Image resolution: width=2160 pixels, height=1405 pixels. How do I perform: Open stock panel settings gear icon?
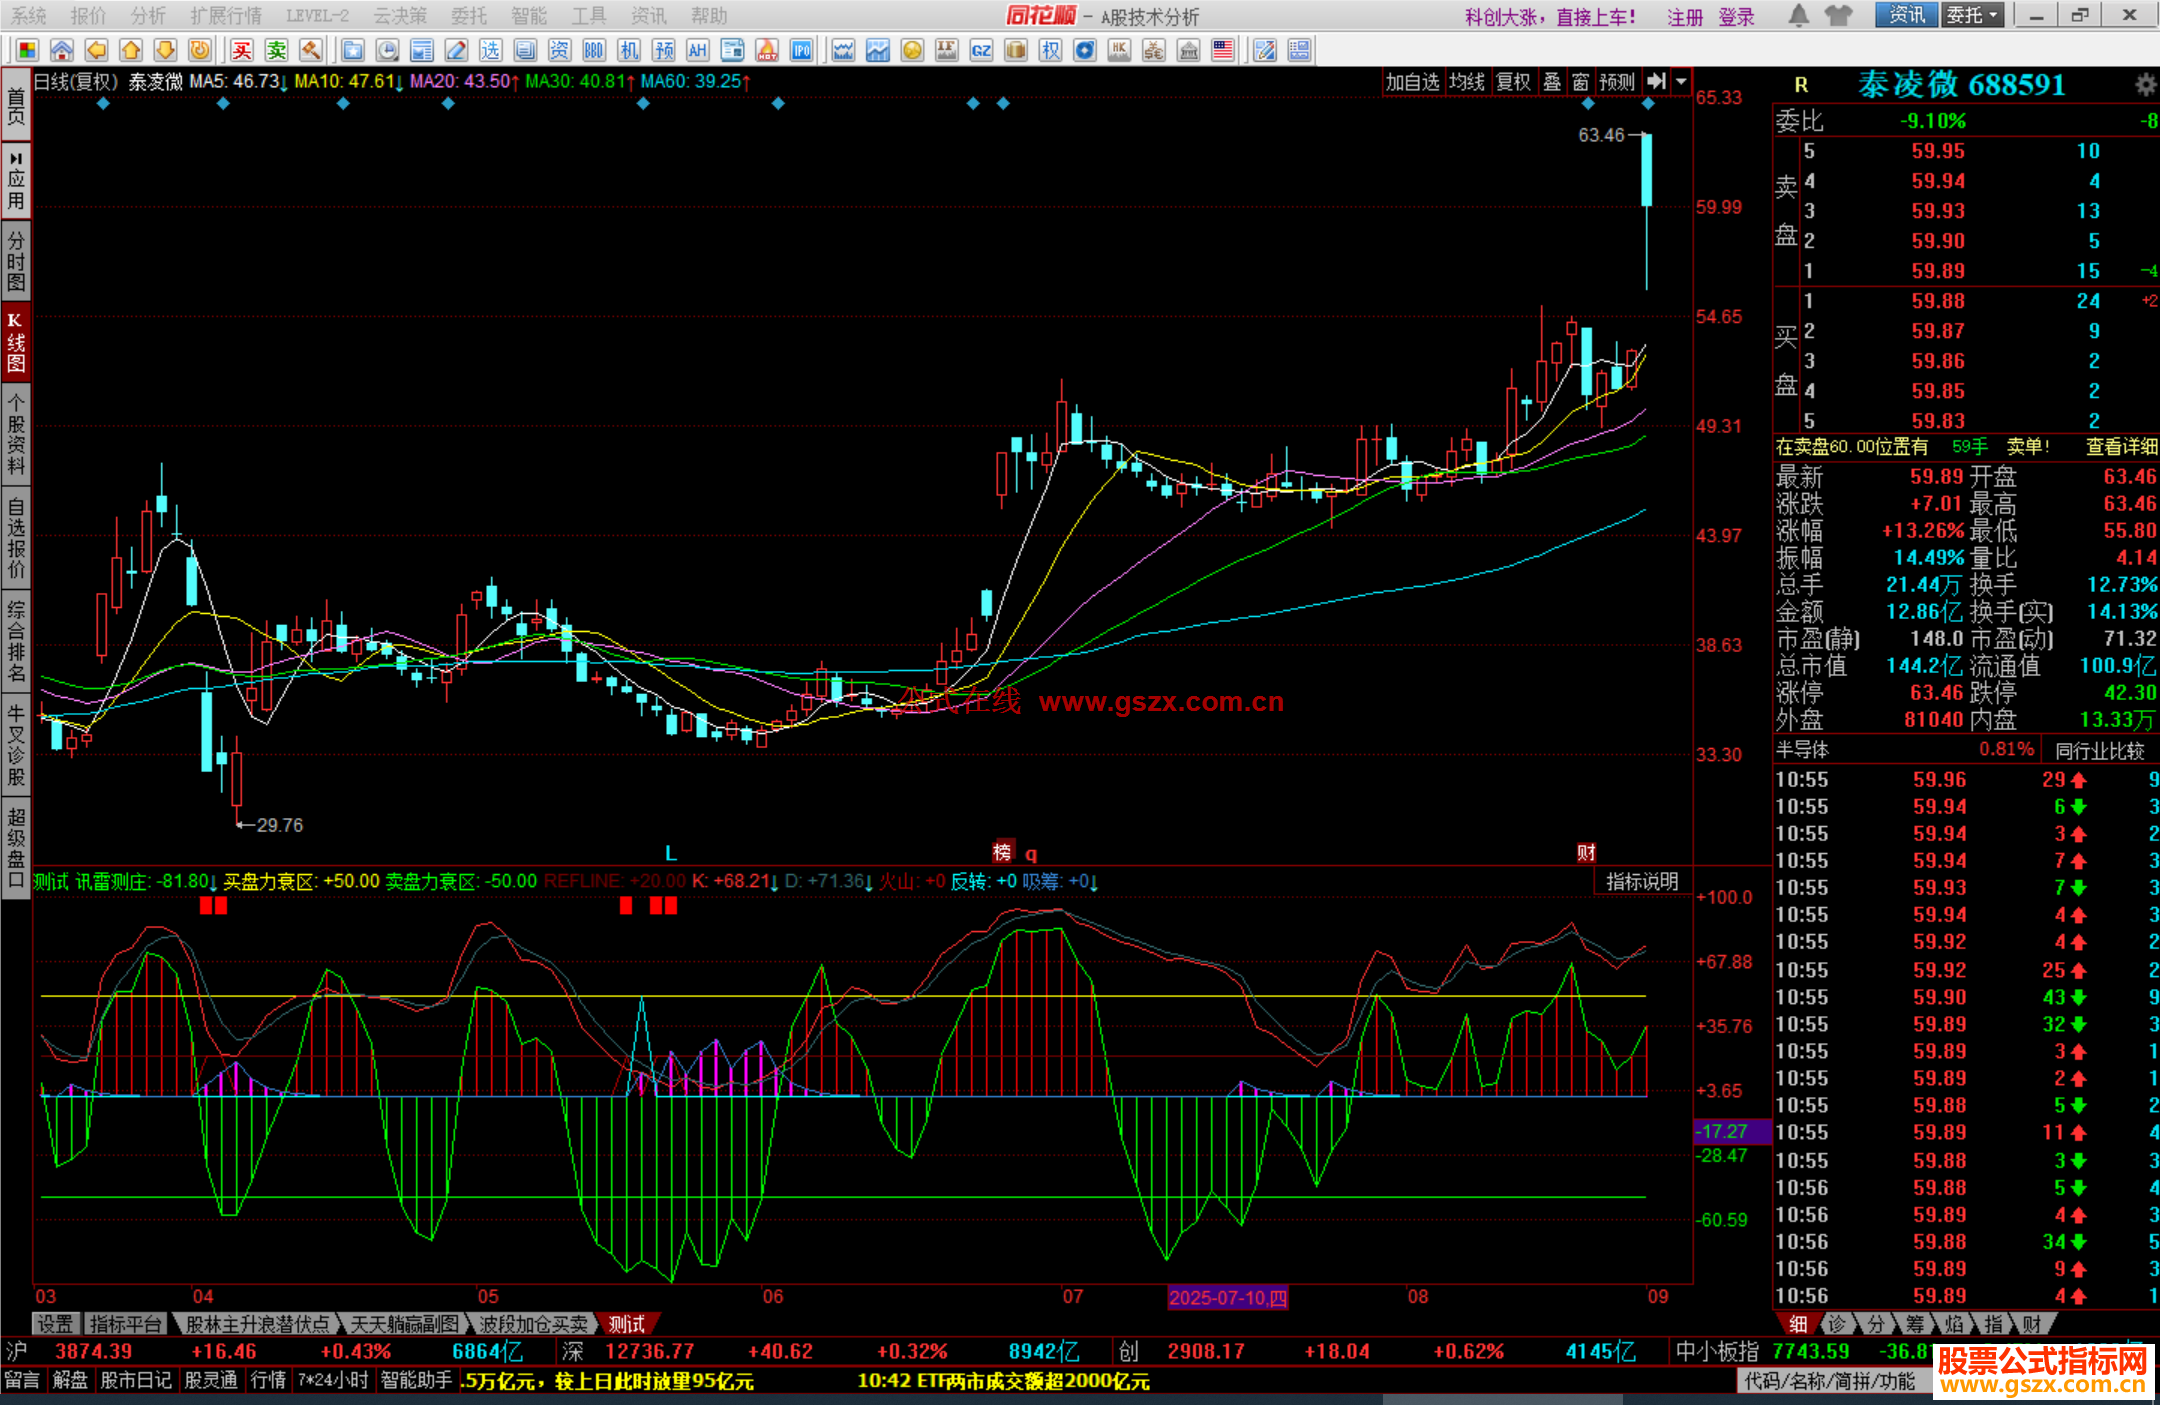[x=2145, y=85]
